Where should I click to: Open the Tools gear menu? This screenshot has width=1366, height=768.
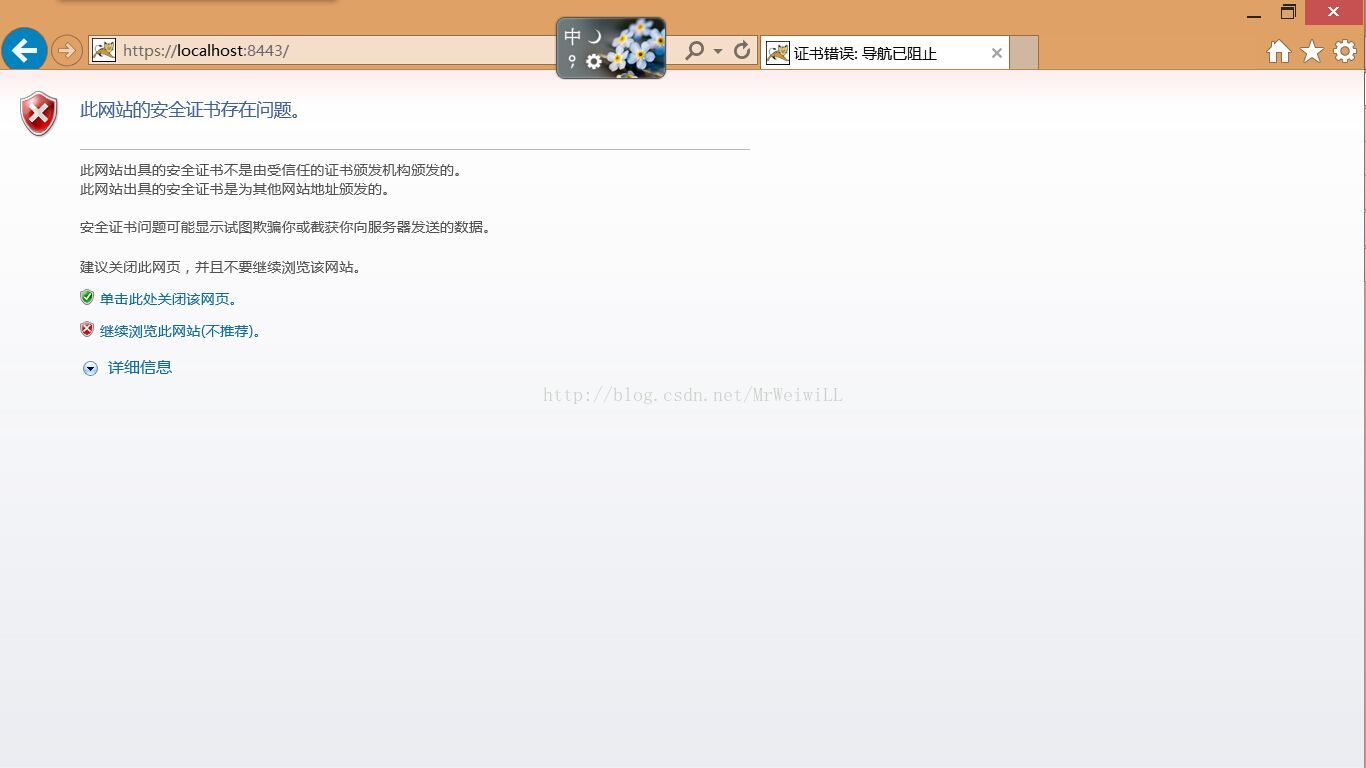pyautogui.click(x=1345, y=50)
